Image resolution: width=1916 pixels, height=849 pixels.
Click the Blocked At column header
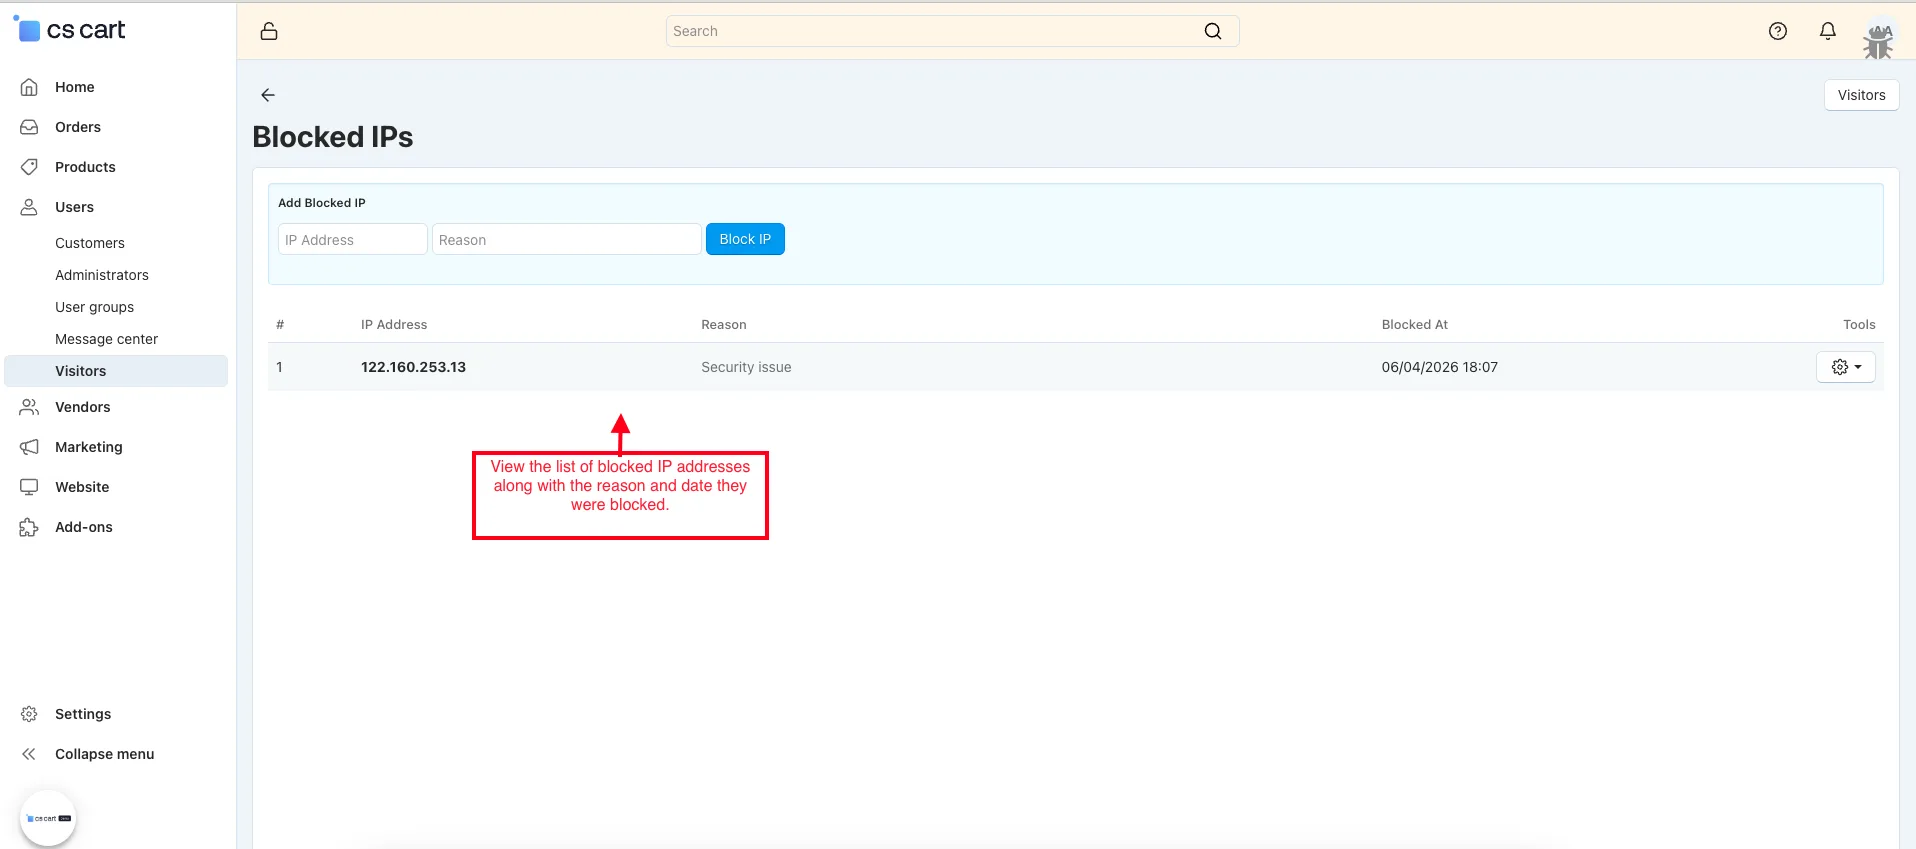(x=1414, y=324)
